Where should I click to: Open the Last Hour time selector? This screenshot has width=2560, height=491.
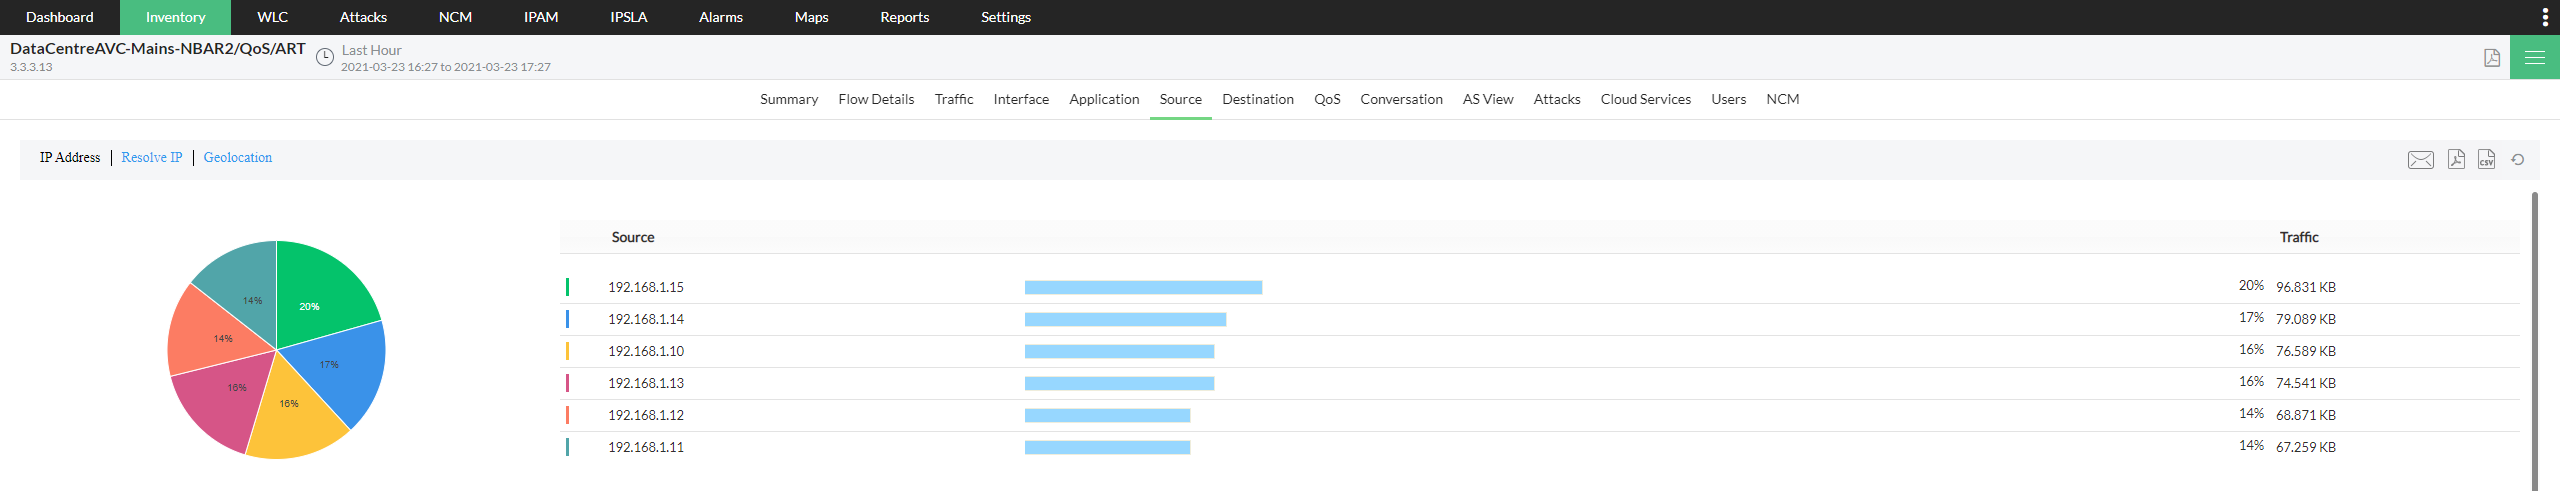[x=371, y=50]
